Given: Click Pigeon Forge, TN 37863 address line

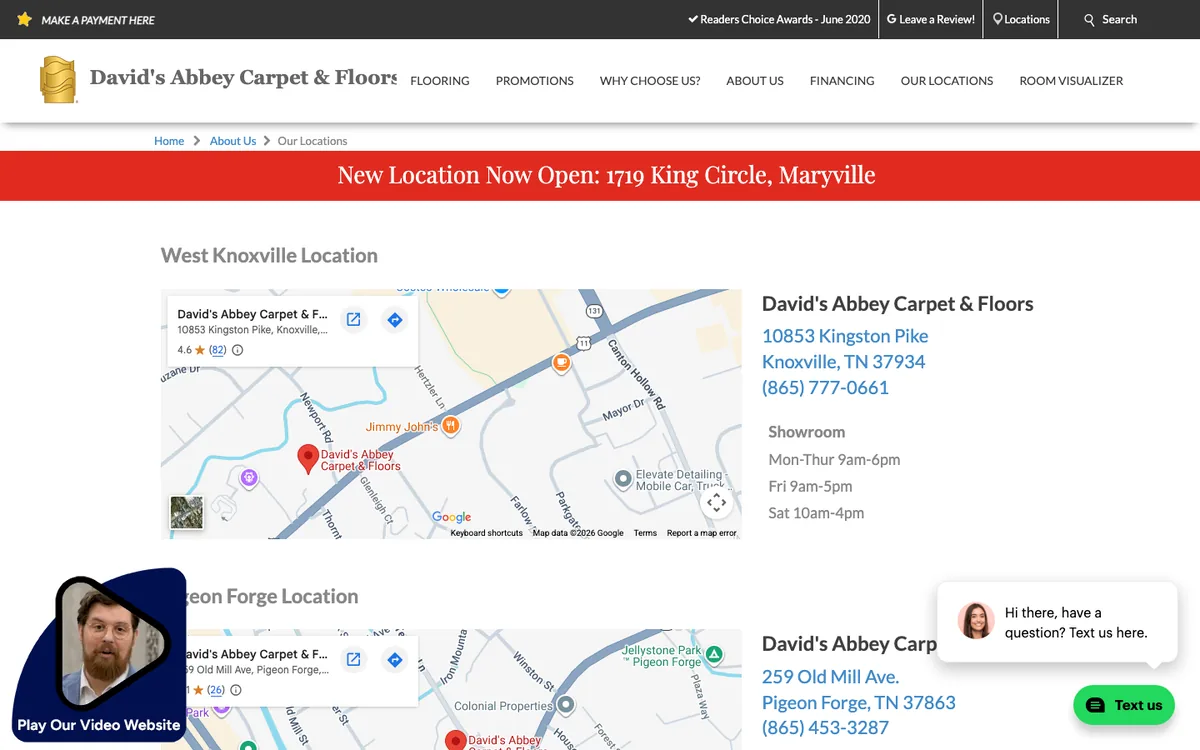Looking at the screenshot, I should click(859, 703).
